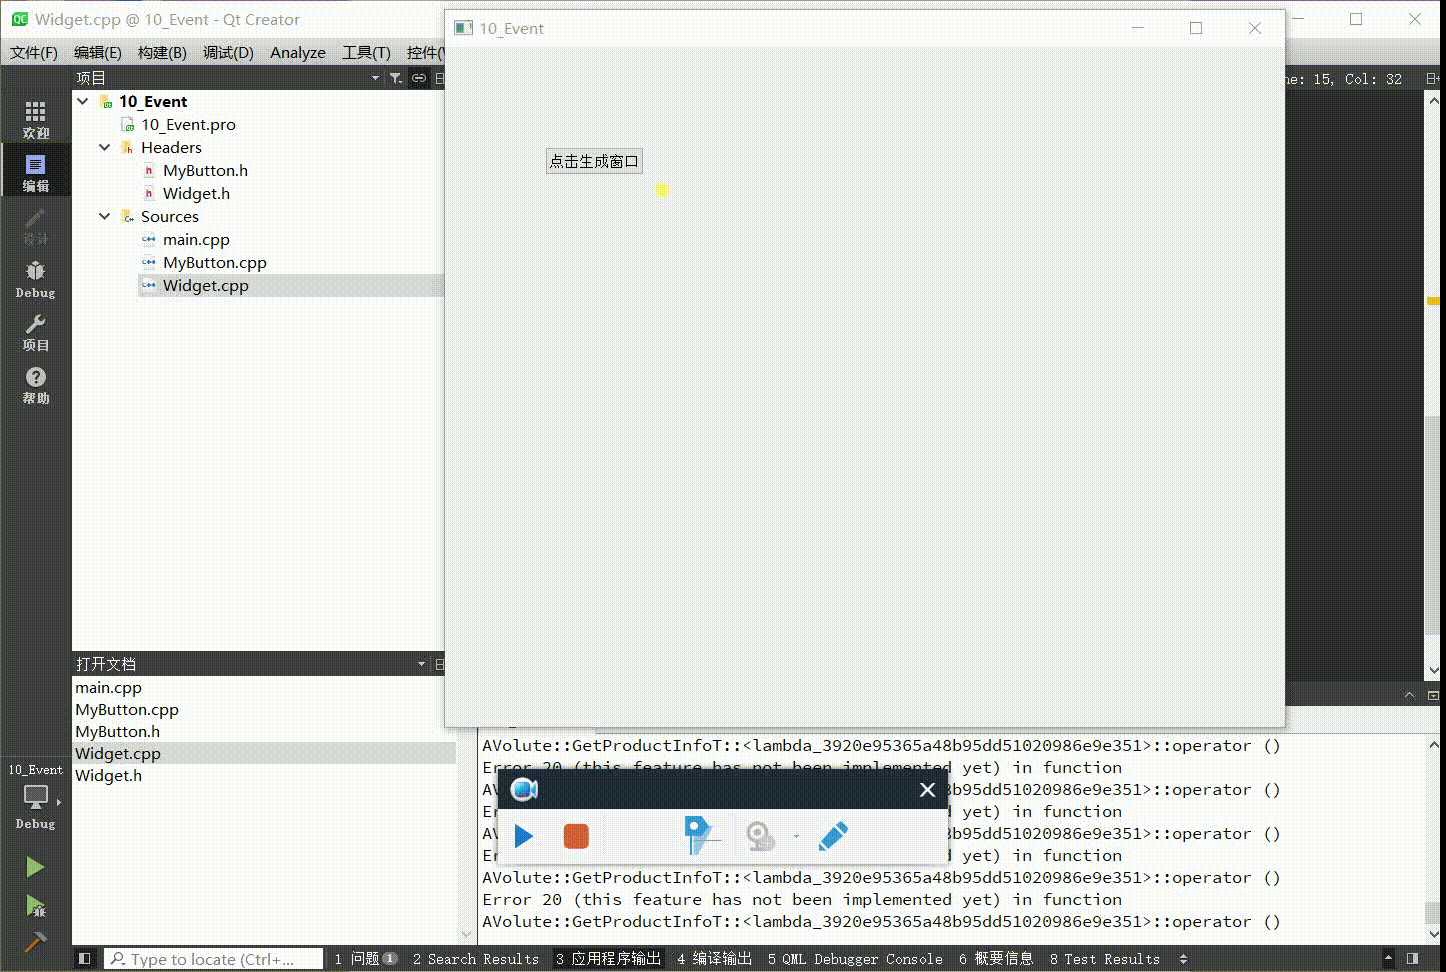Image resolution: width=1446 pixels, height=972 pixels.
Task: Open 5 QML Debugger Console pane
Action: click(855, 959)
